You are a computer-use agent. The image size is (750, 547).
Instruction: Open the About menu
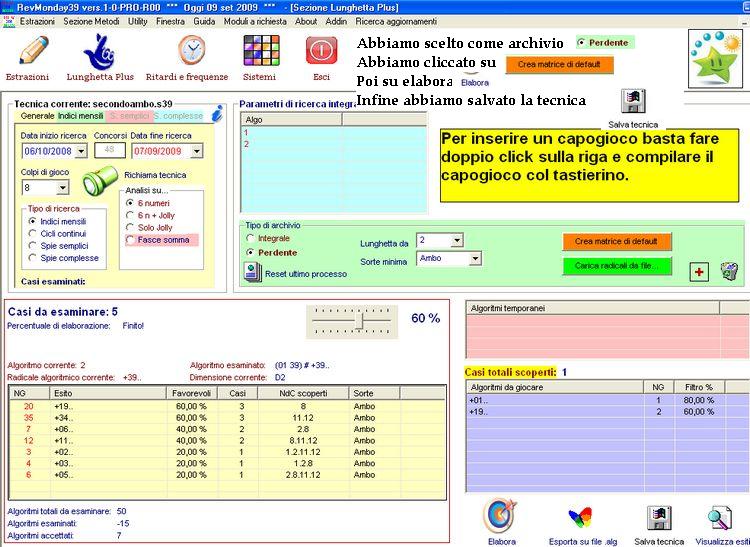pos(306,22)
